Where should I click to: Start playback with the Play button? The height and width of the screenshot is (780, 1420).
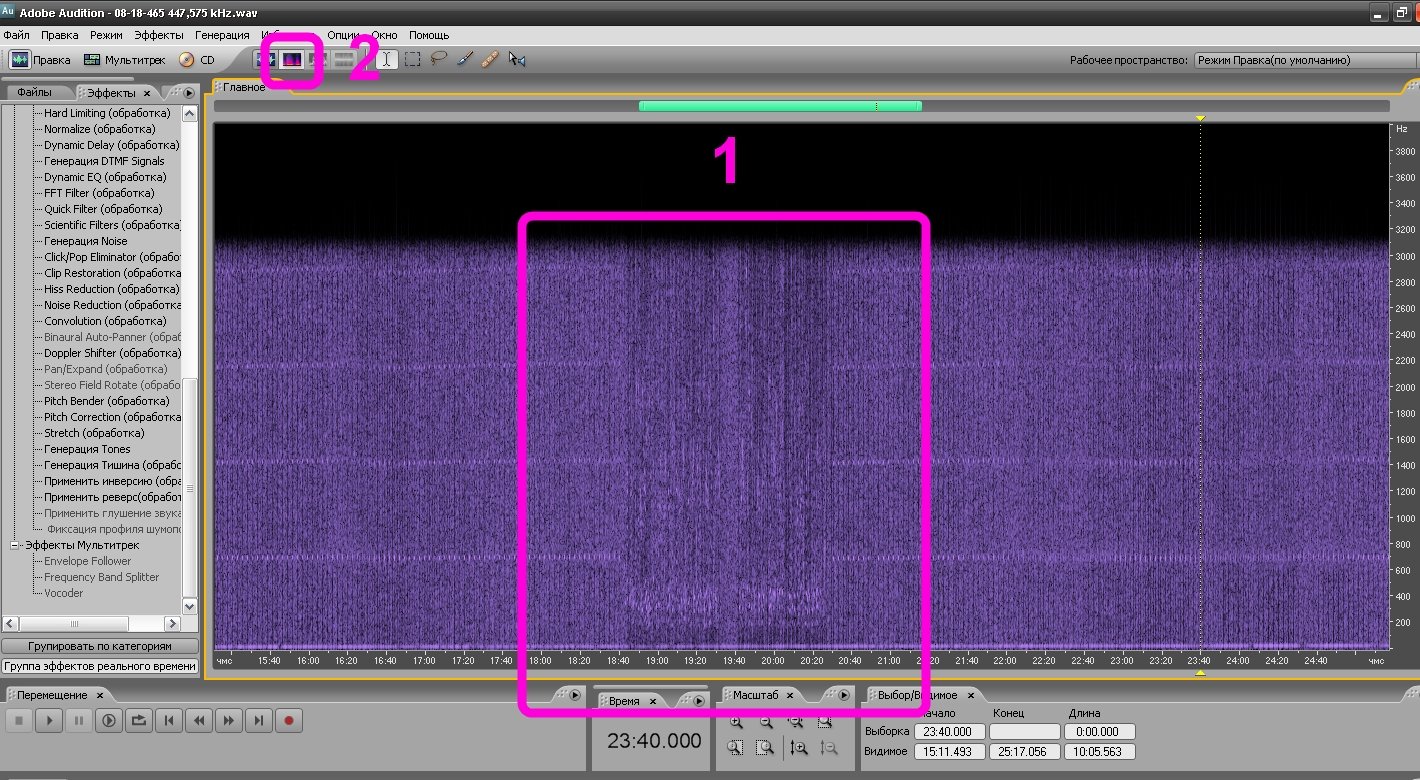coord(49,720)
